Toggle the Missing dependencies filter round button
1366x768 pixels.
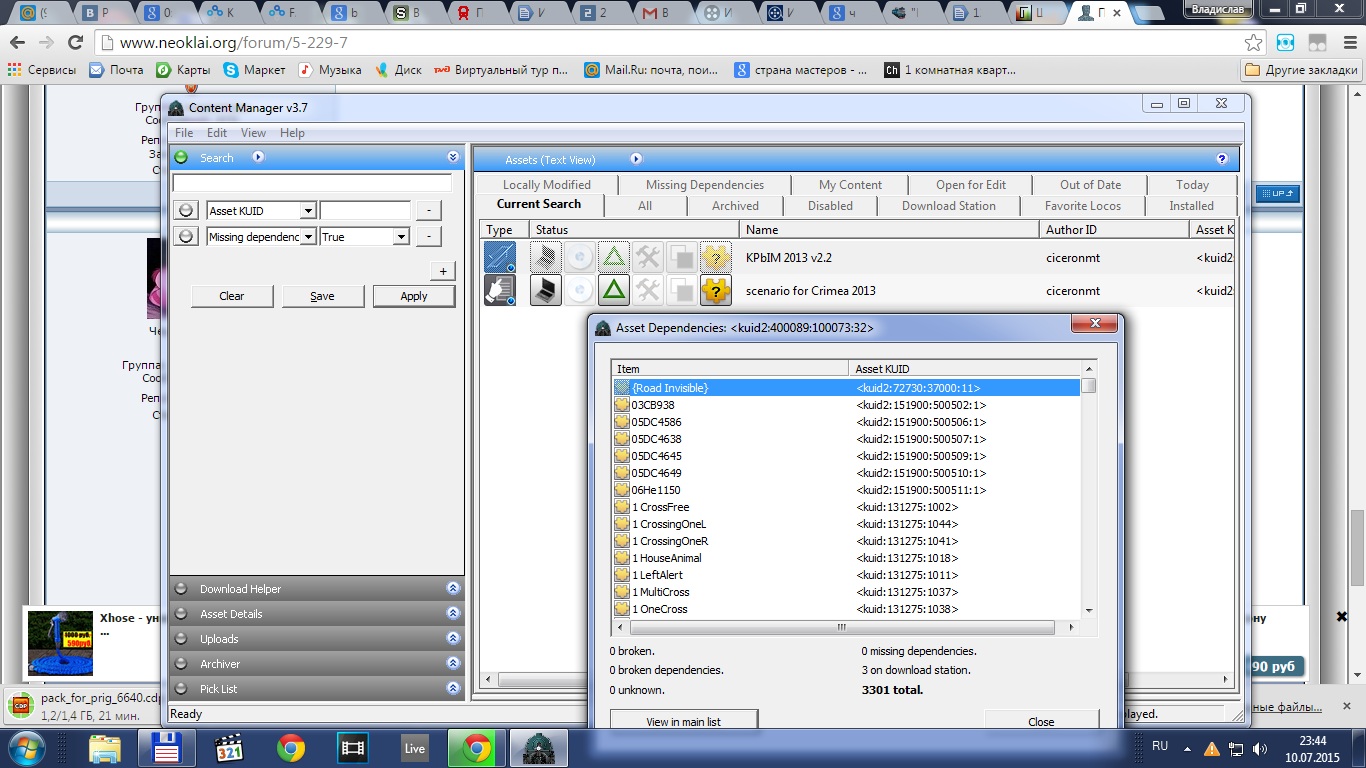(185, 237)
